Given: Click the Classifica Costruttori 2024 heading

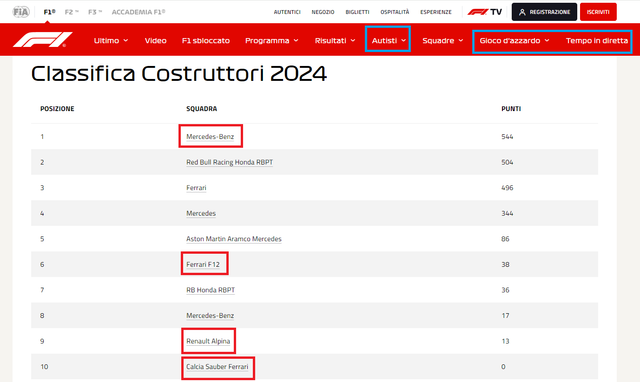Looking at the screenshot, I should tap(179, 74).
